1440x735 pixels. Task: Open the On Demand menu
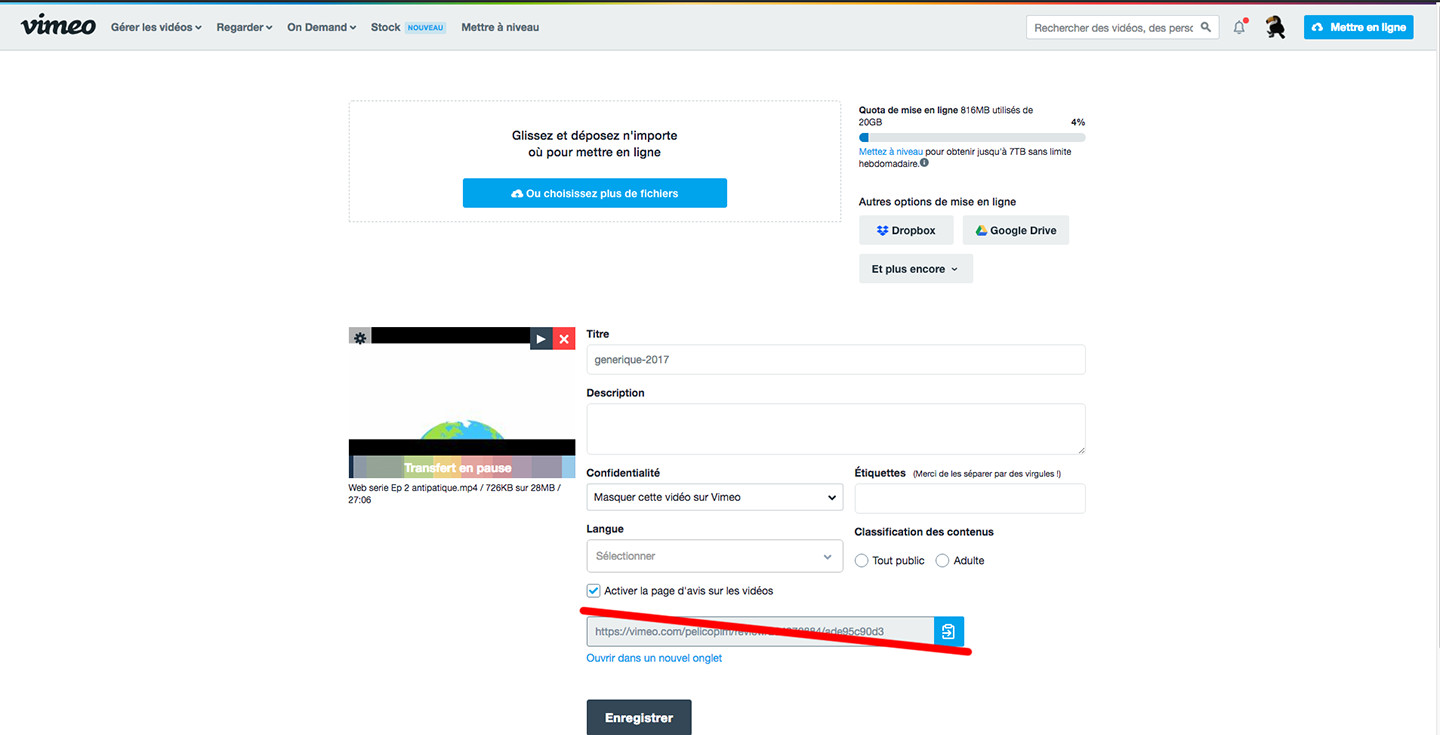321,28
